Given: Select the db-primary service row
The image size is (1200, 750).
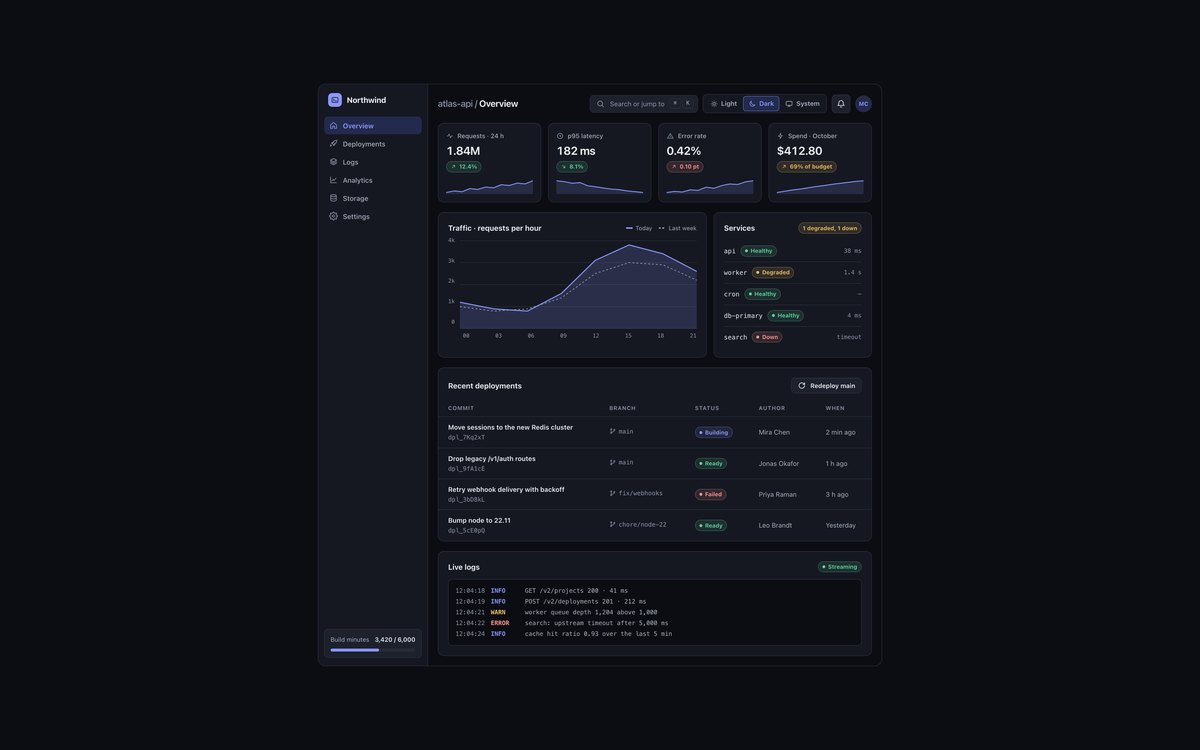Looking at the screenshot, I should click(793, 316).
